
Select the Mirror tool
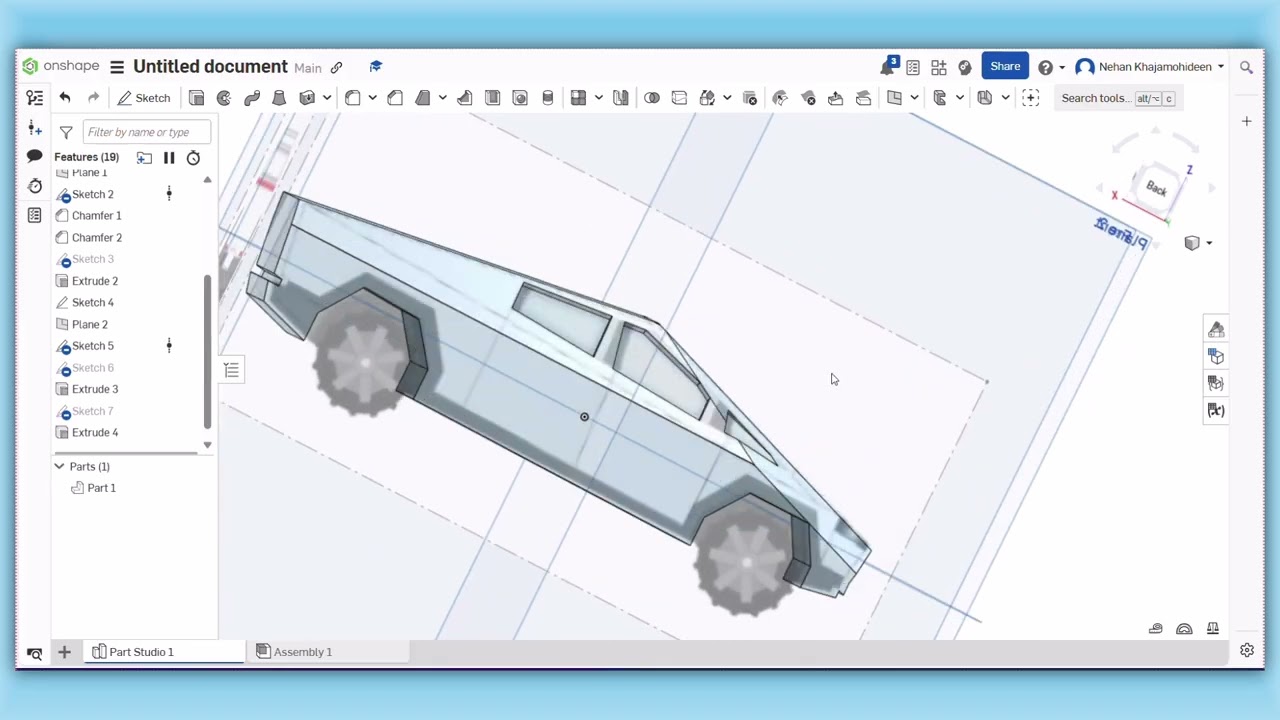coord(621,98)
